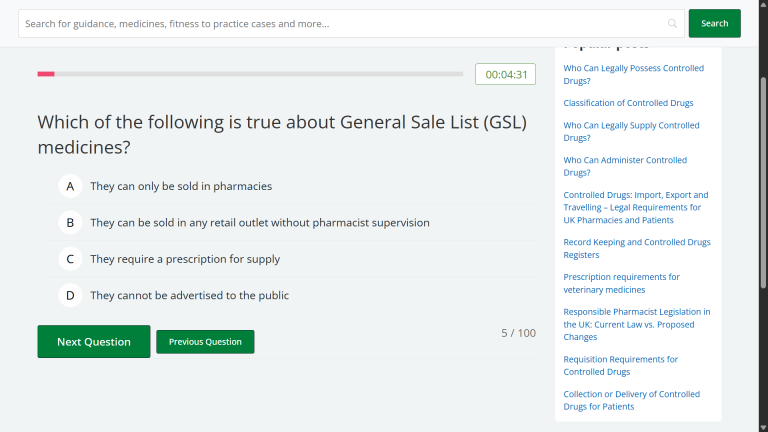Click the countdown timer display
Viewport: 768px width, 432px height.
coord(505,74)
